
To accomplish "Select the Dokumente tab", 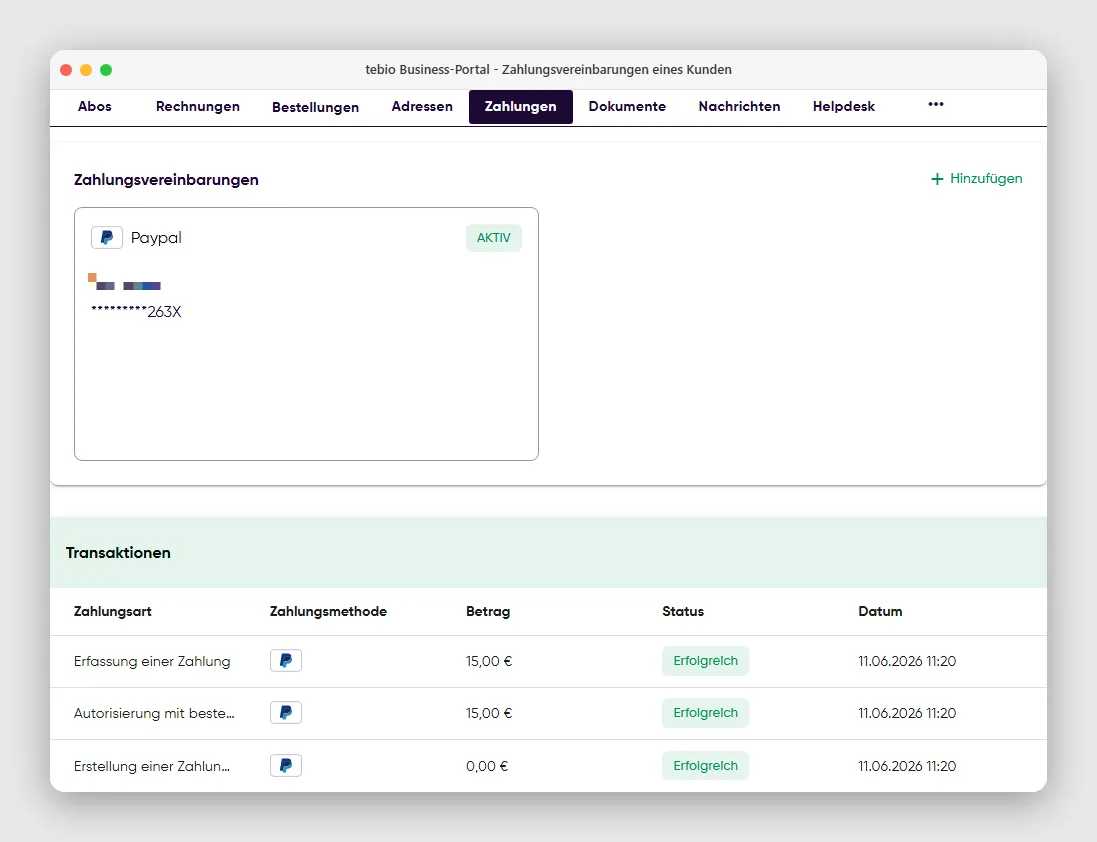I will 627,106.
